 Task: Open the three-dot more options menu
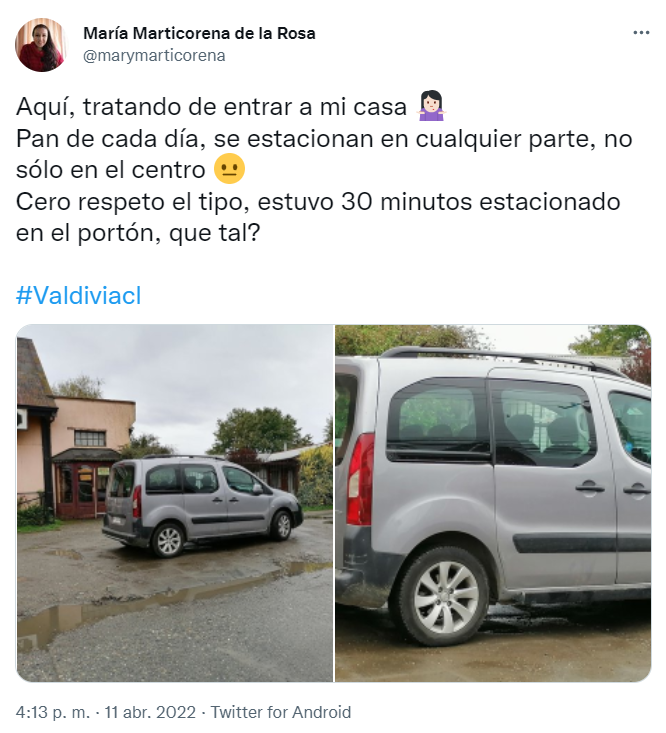(641, 33)
